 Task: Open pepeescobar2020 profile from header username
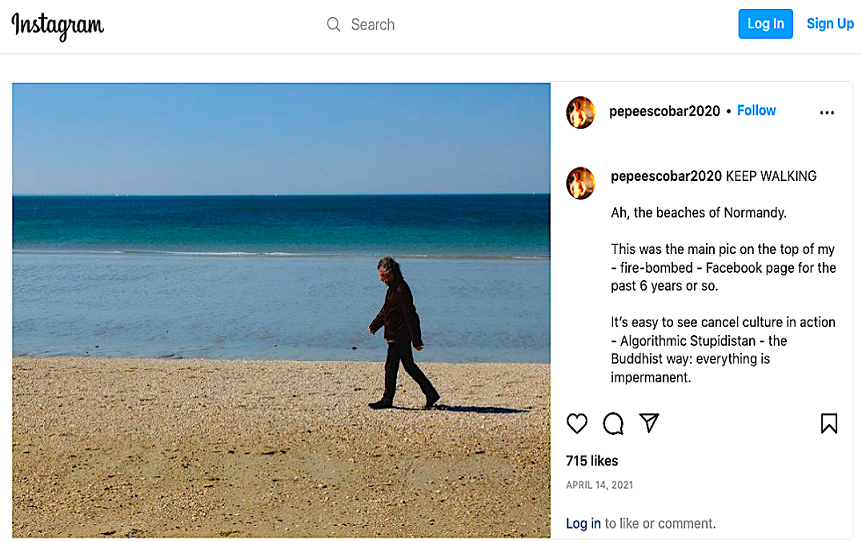coord(664,111)
